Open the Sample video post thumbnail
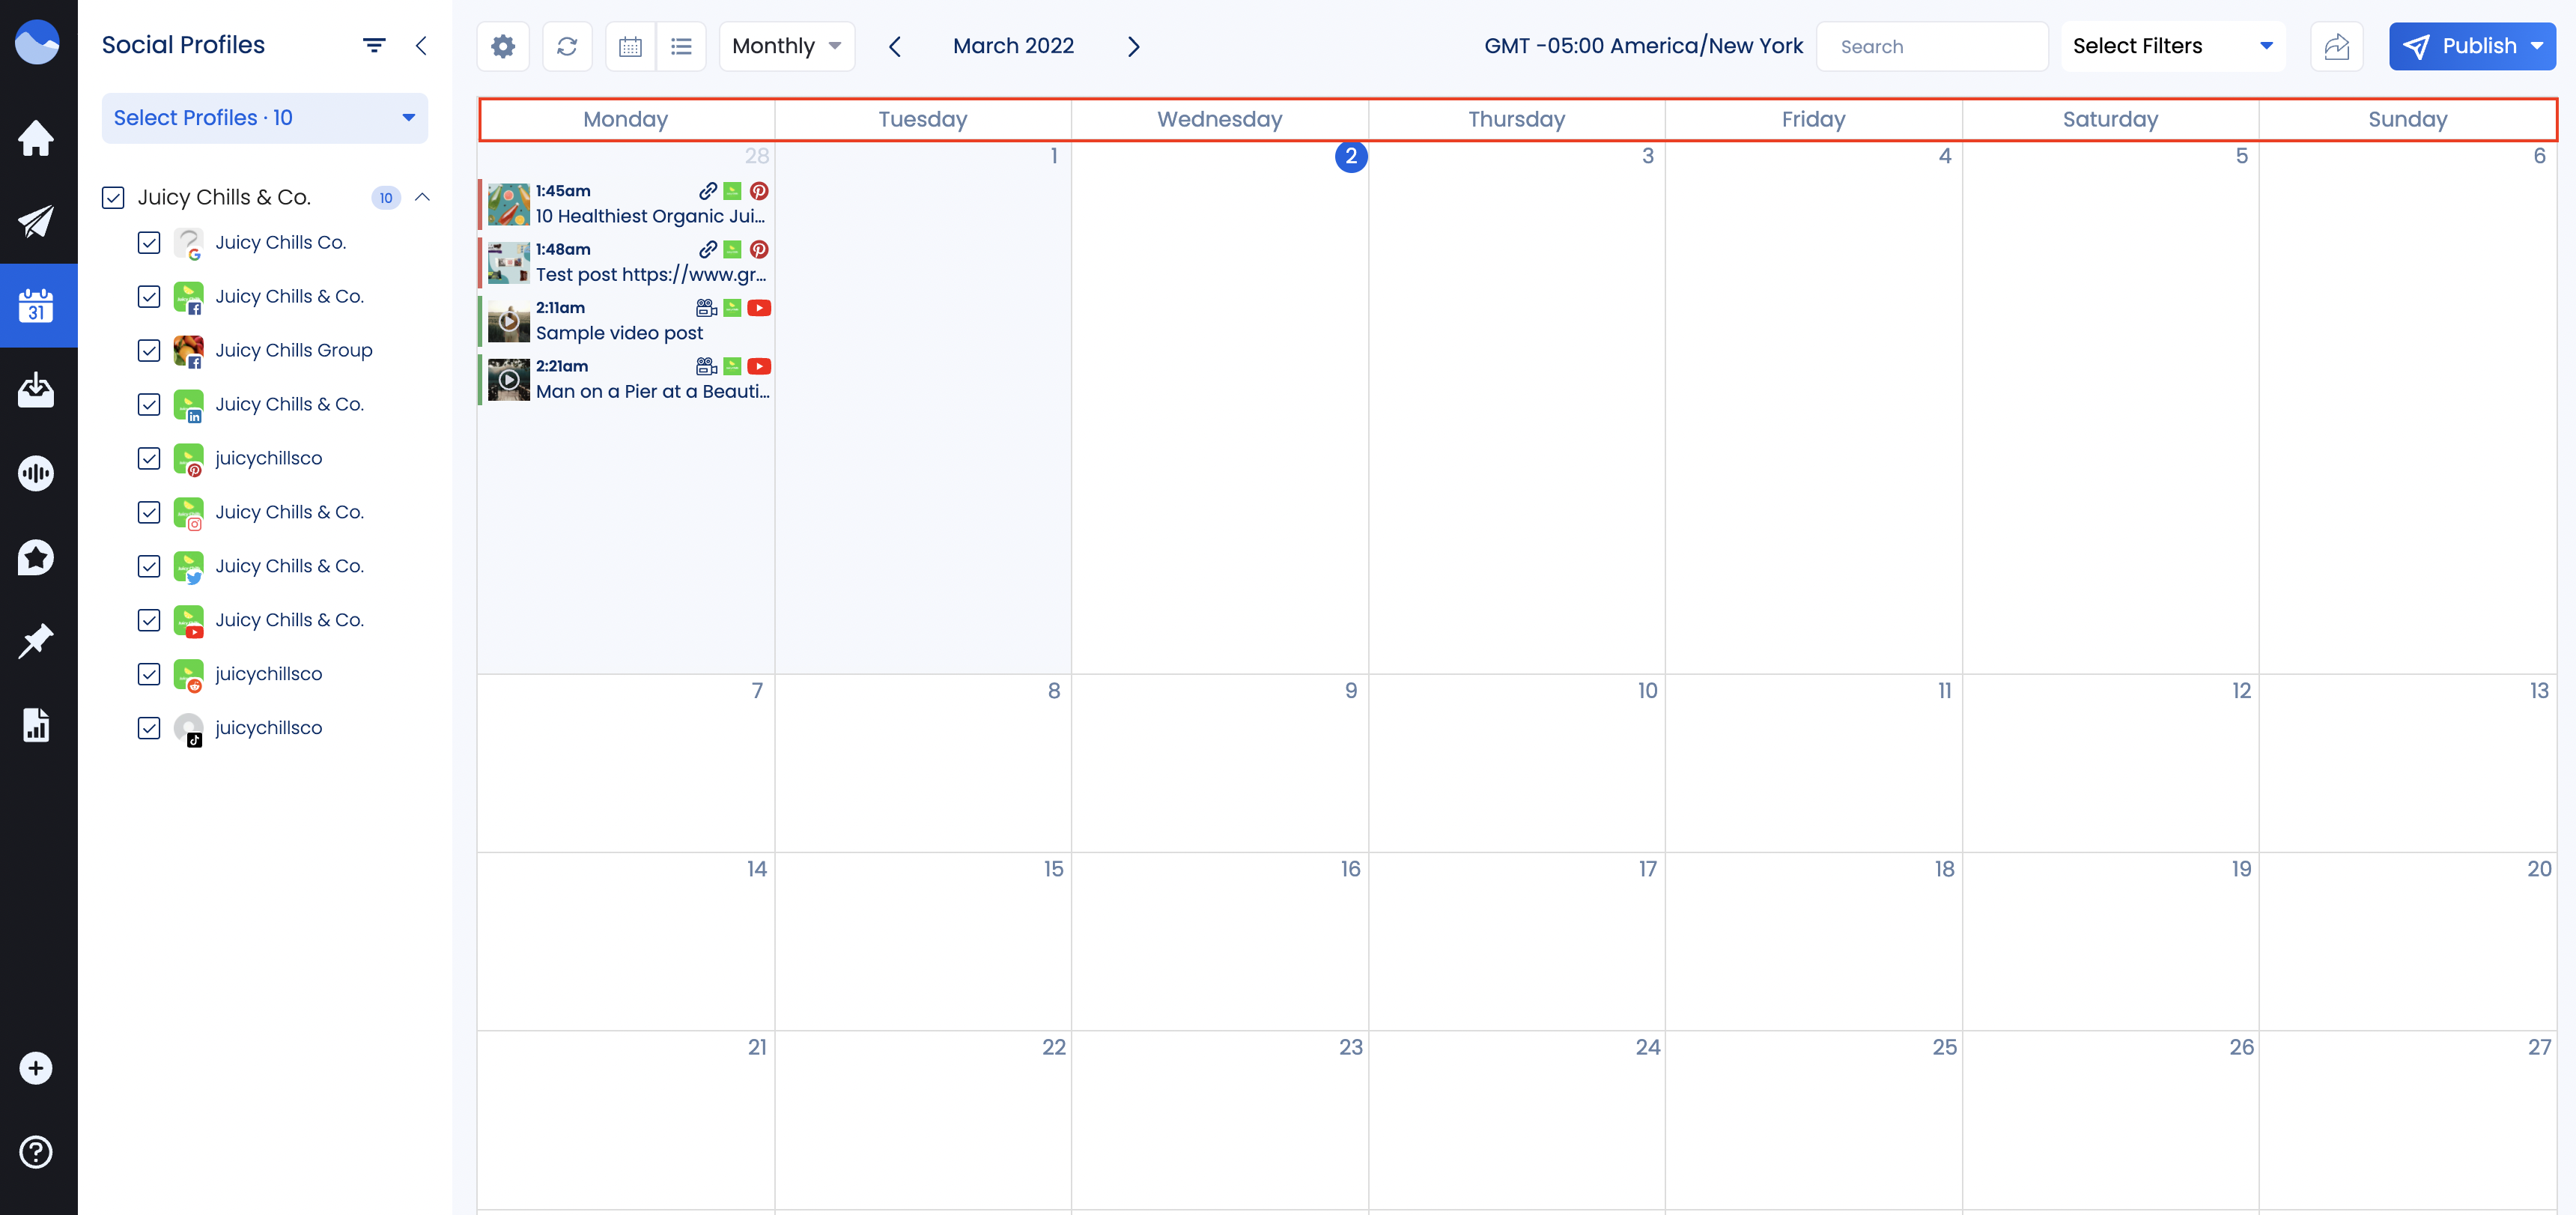 508,322
